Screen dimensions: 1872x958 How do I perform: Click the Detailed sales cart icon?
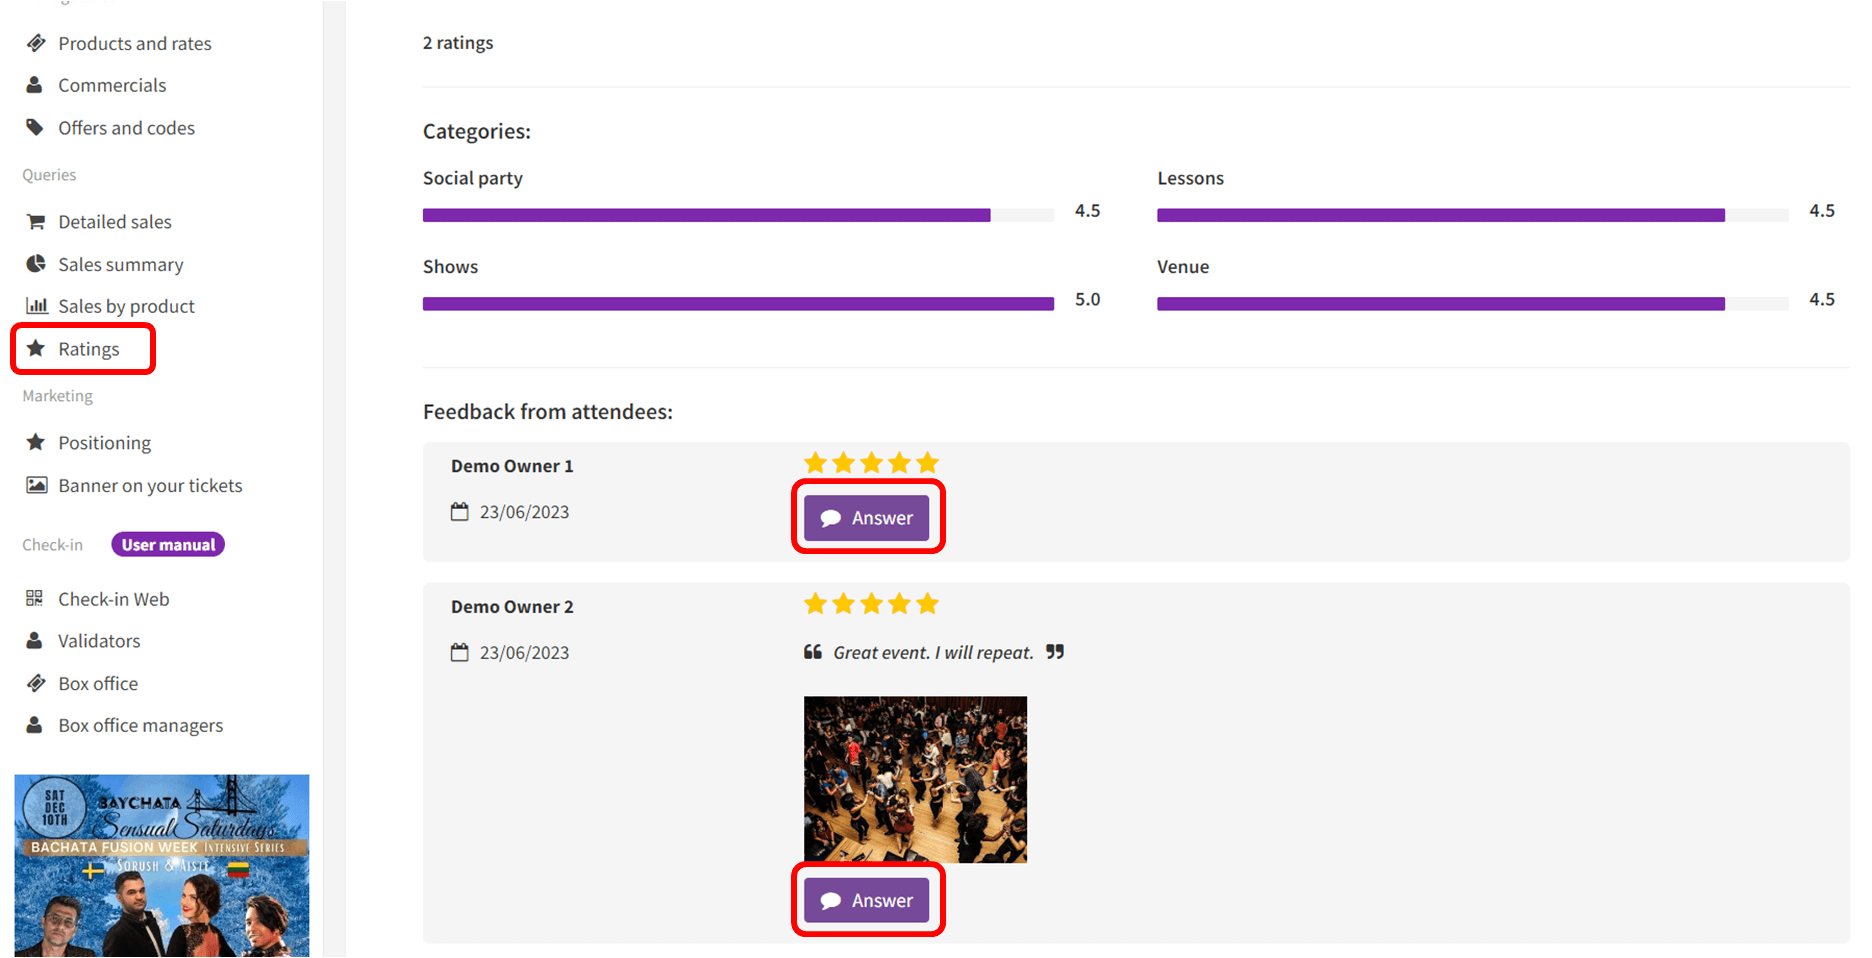tap(36, 222)
